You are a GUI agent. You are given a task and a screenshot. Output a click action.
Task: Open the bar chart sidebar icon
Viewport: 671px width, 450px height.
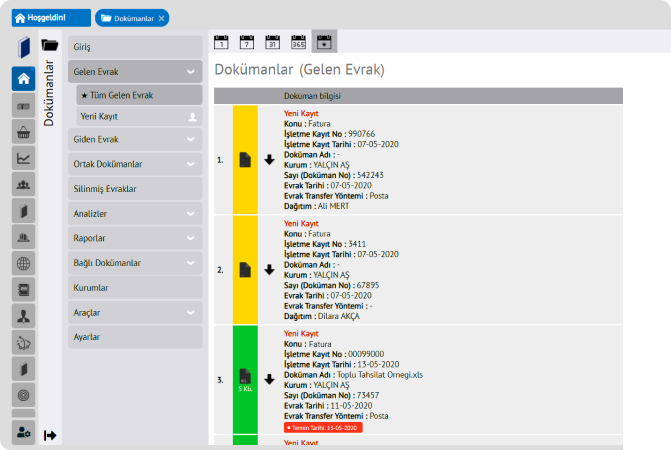click(24, 237)
